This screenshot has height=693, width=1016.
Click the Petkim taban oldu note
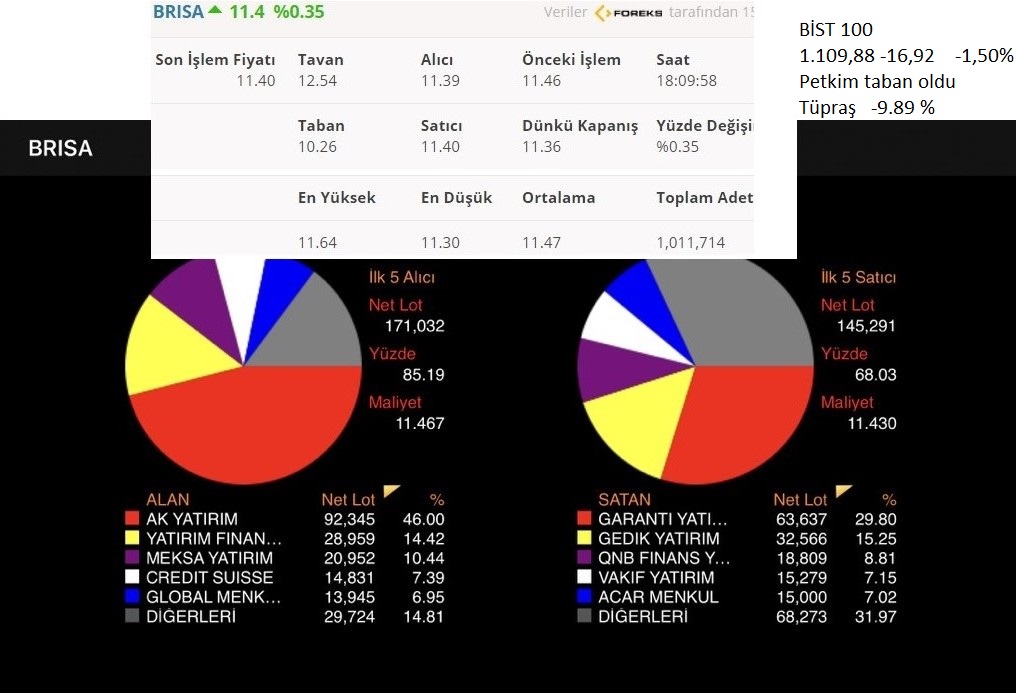coord(877,82)
